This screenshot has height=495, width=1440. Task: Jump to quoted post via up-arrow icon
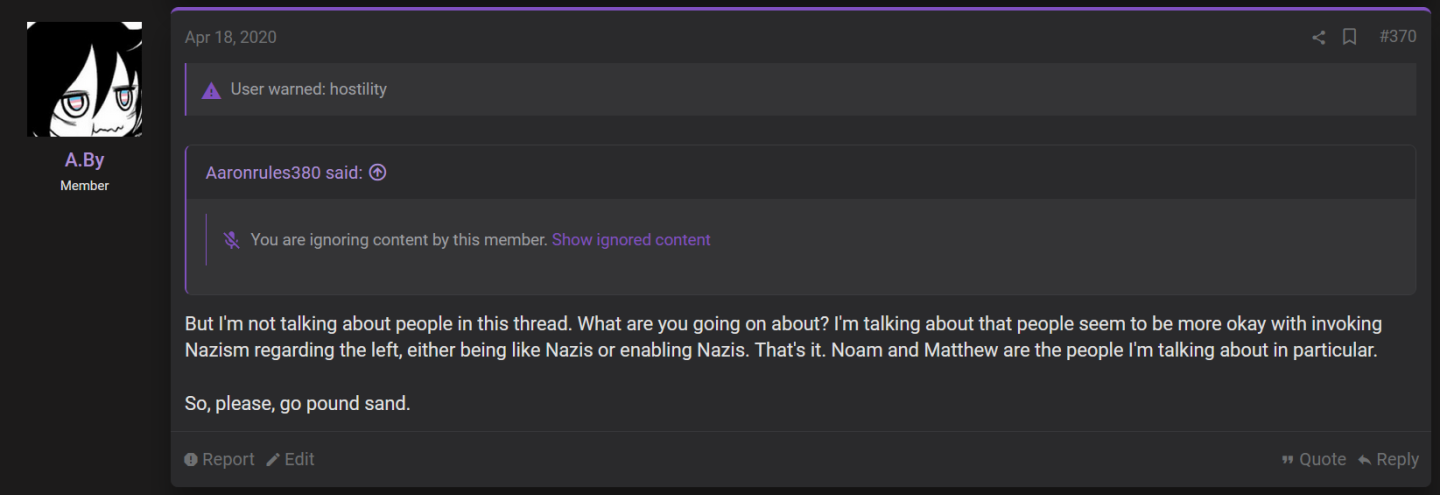tap(377, 172)
